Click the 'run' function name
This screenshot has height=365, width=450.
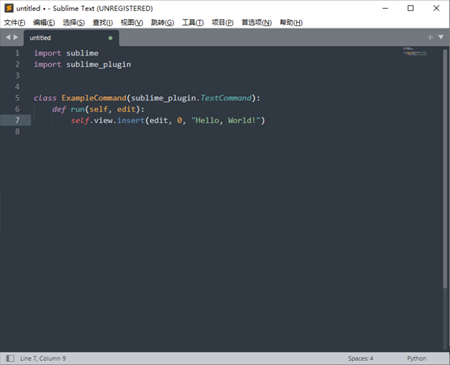tap(77, 109)
